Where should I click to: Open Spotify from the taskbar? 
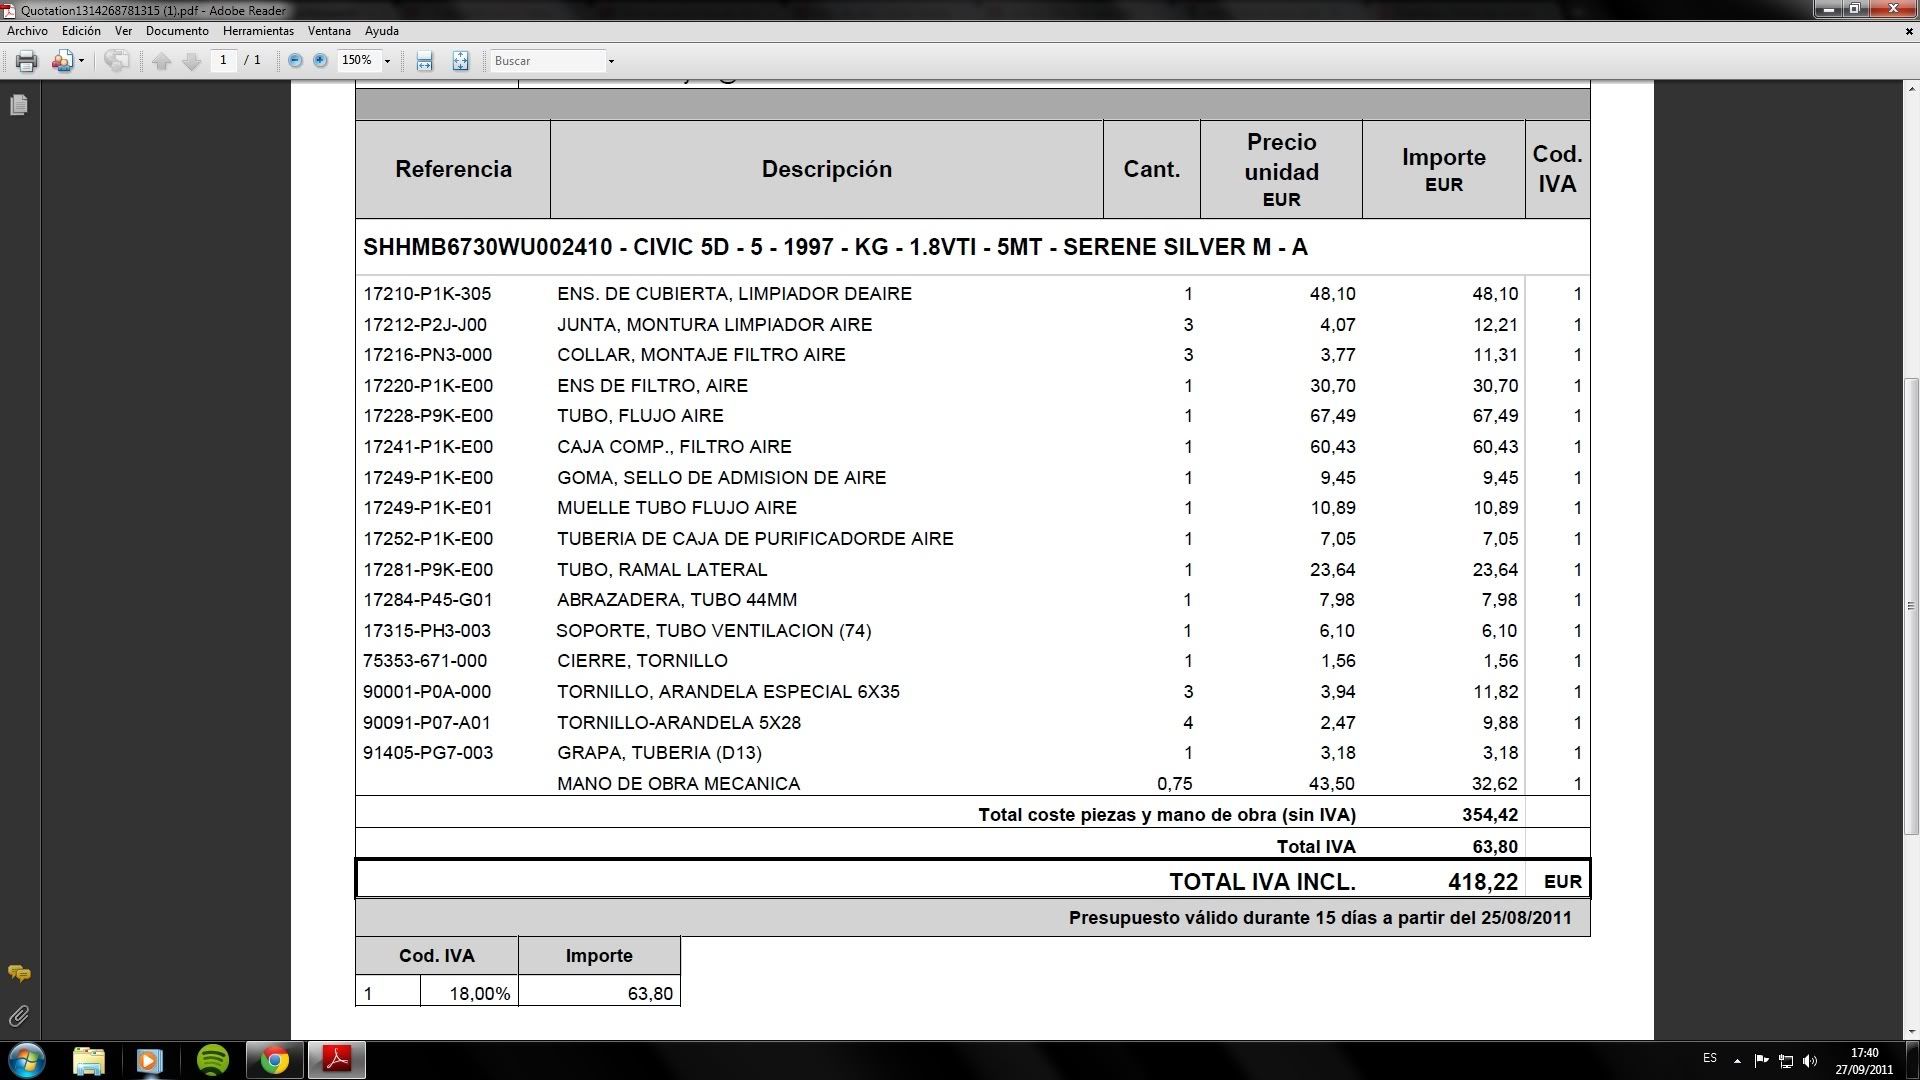pyautogui.click(x=212, y=1060)
